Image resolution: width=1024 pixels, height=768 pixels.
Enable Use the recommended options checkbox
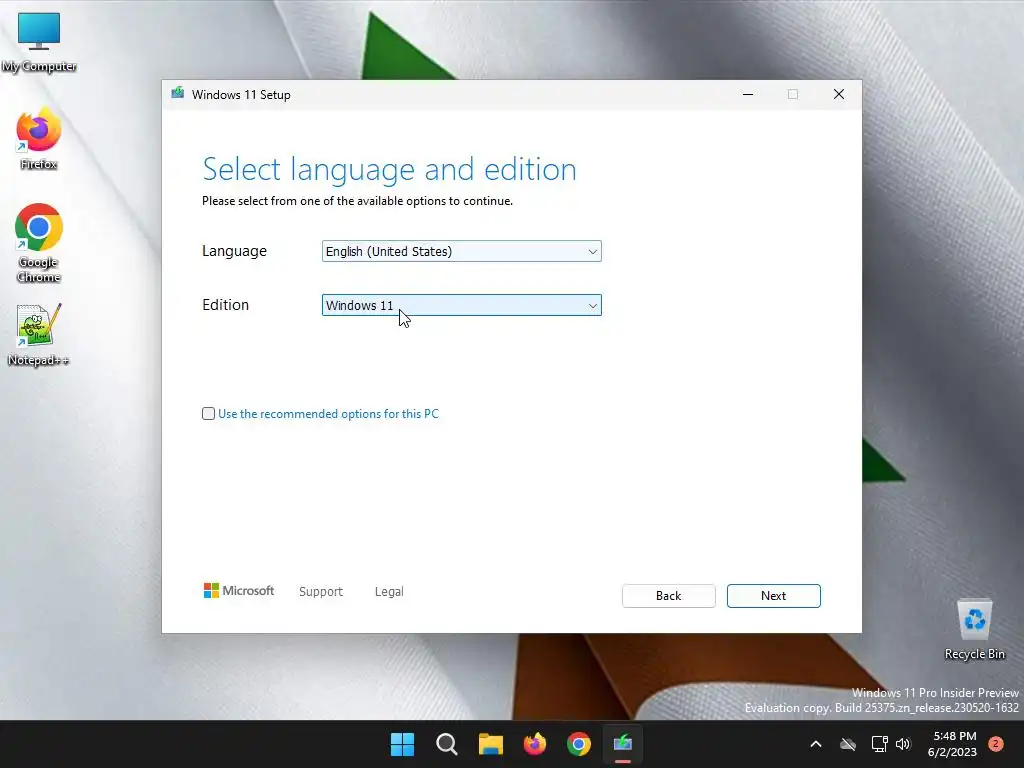point(208,413)
